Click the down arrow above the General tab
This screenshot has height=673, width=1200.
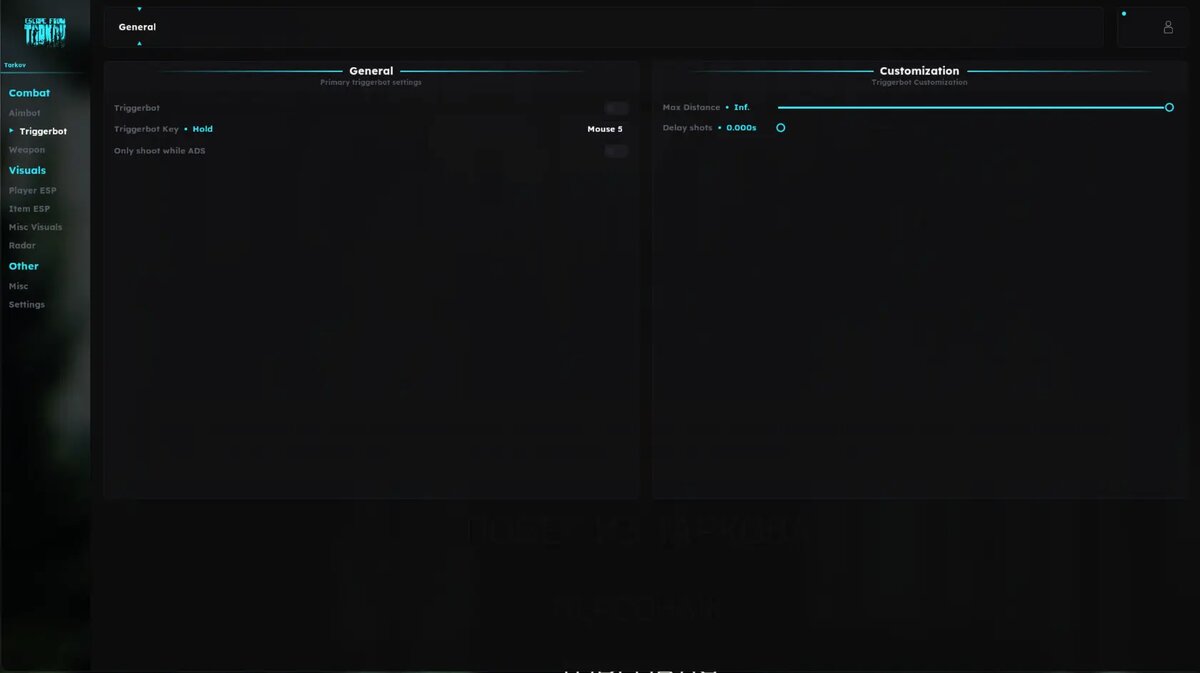(x=139, y=9)
